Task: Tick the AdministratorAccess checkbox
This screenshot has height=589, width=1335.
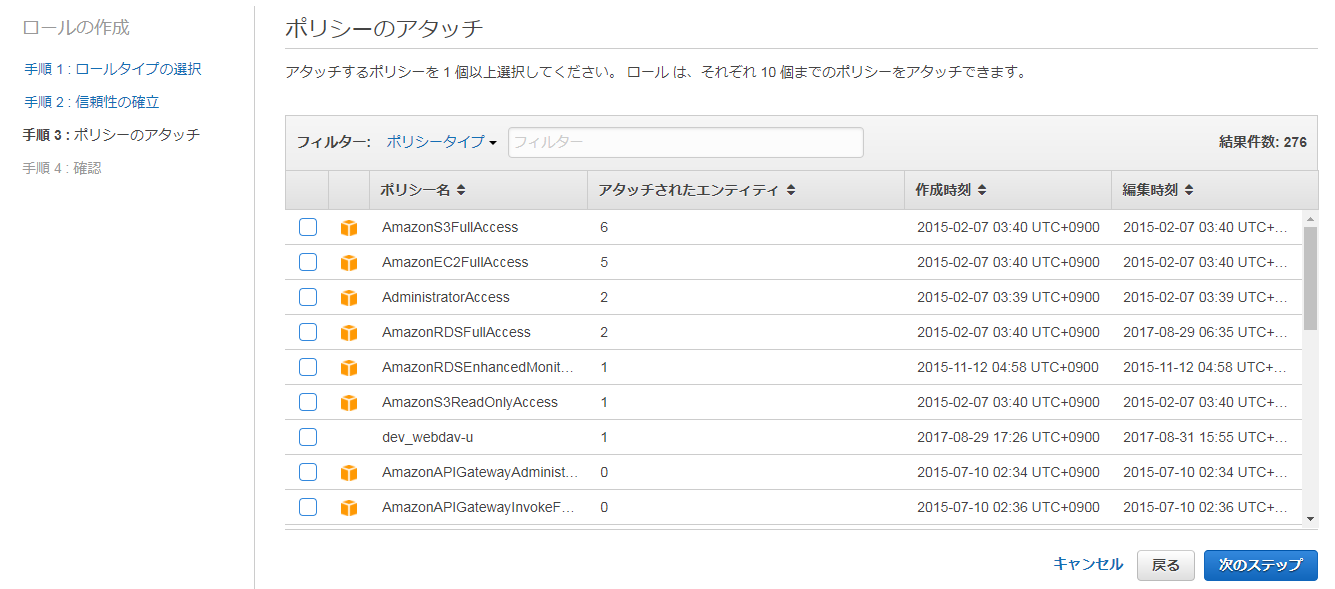Action: tap(308, 297)
